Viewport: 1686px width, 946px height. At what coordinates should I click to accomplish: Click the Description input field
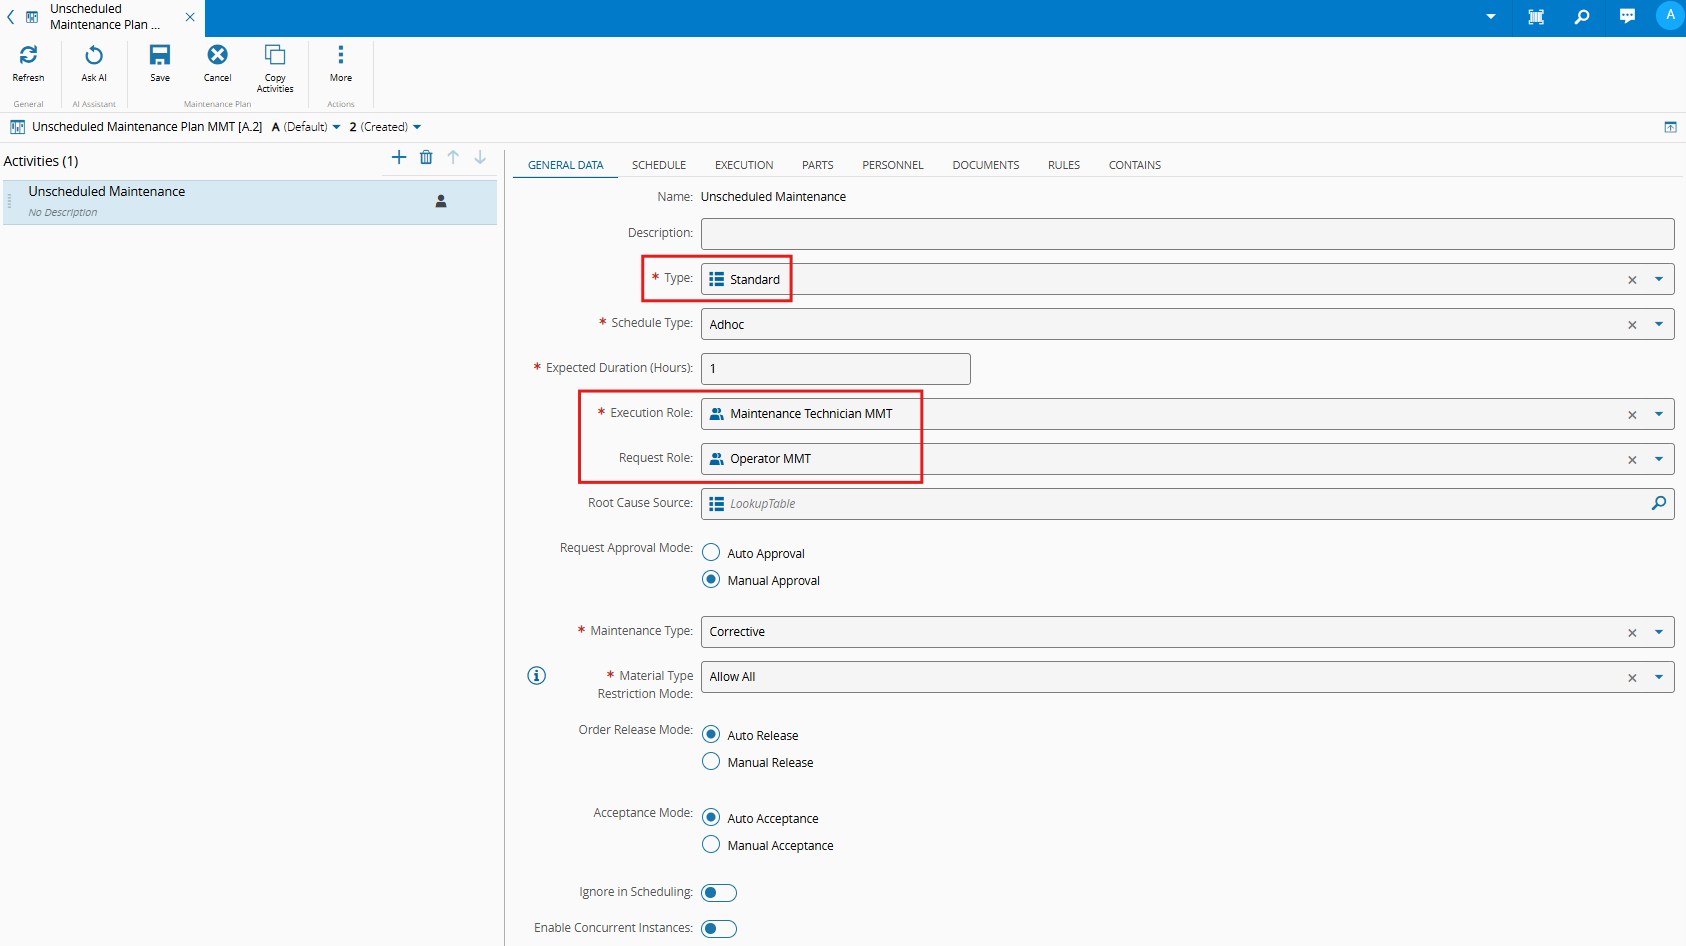(x=1188, y=234)
